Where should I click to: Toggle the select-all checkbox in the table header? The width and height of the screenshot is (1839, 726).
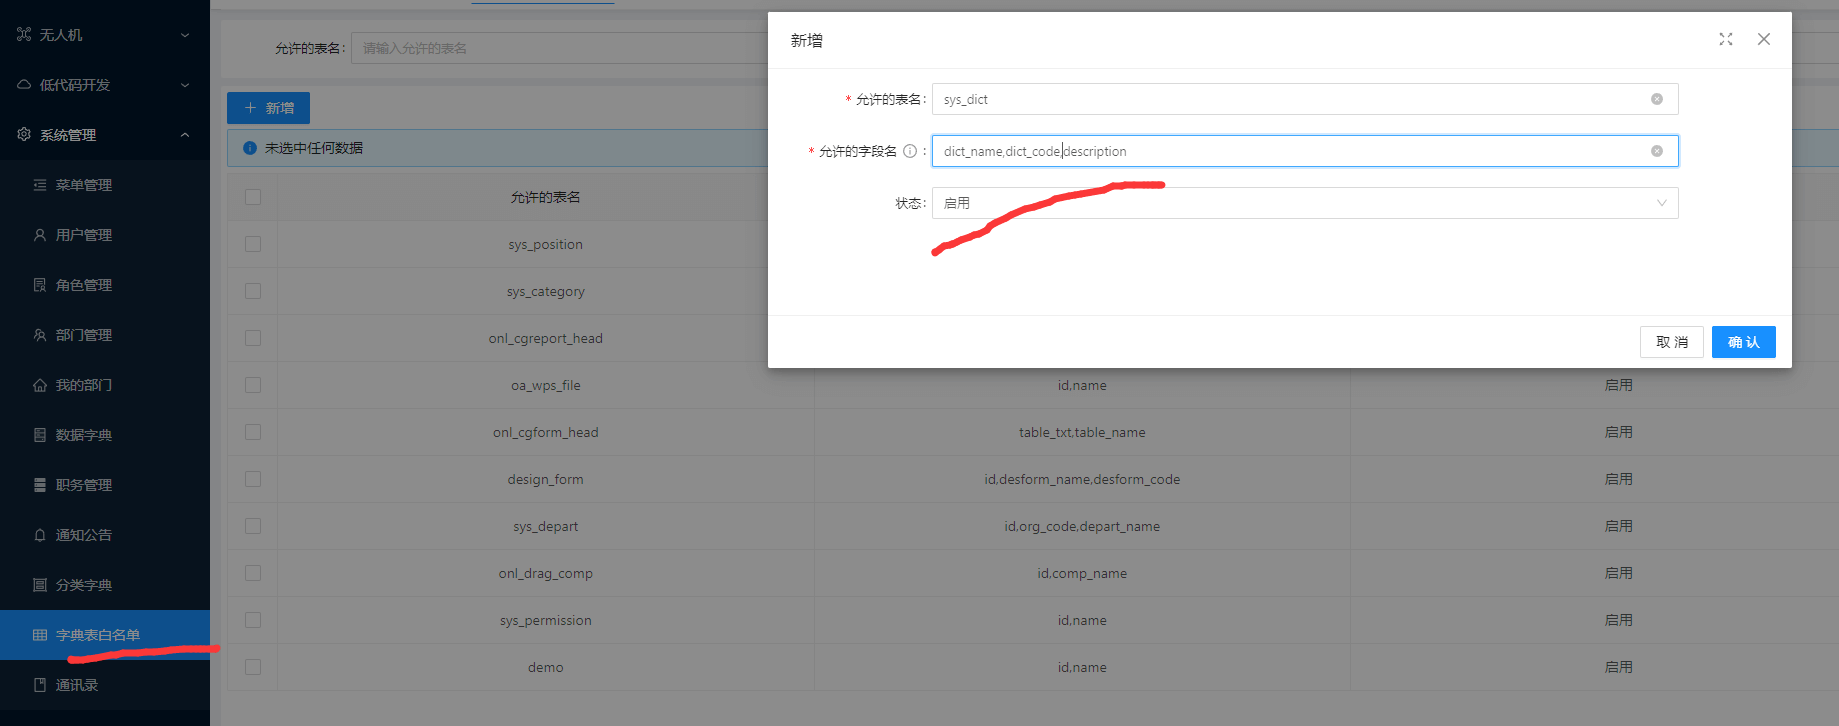(253, 197)
